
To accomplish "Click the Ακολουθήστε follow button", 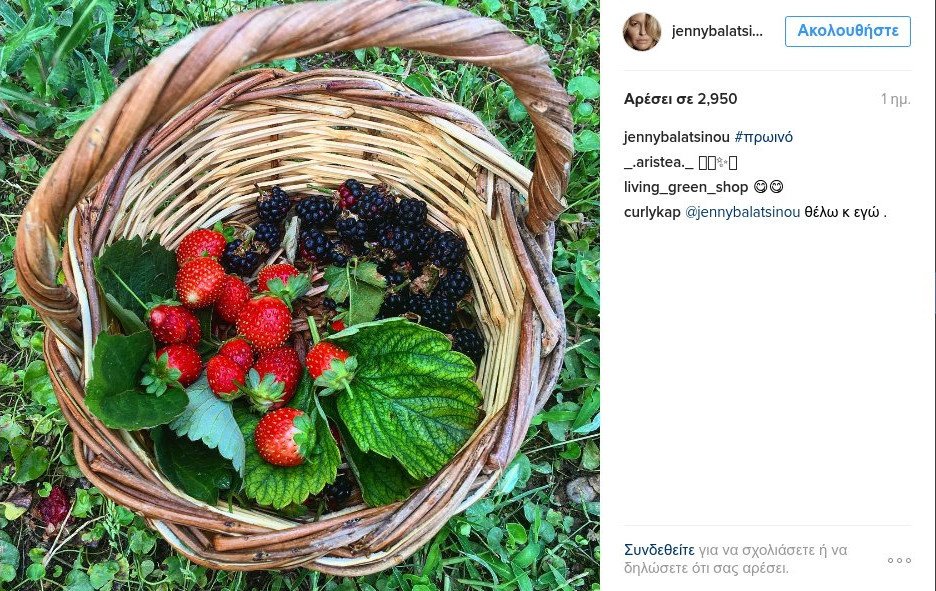I will tap(848, 31).
